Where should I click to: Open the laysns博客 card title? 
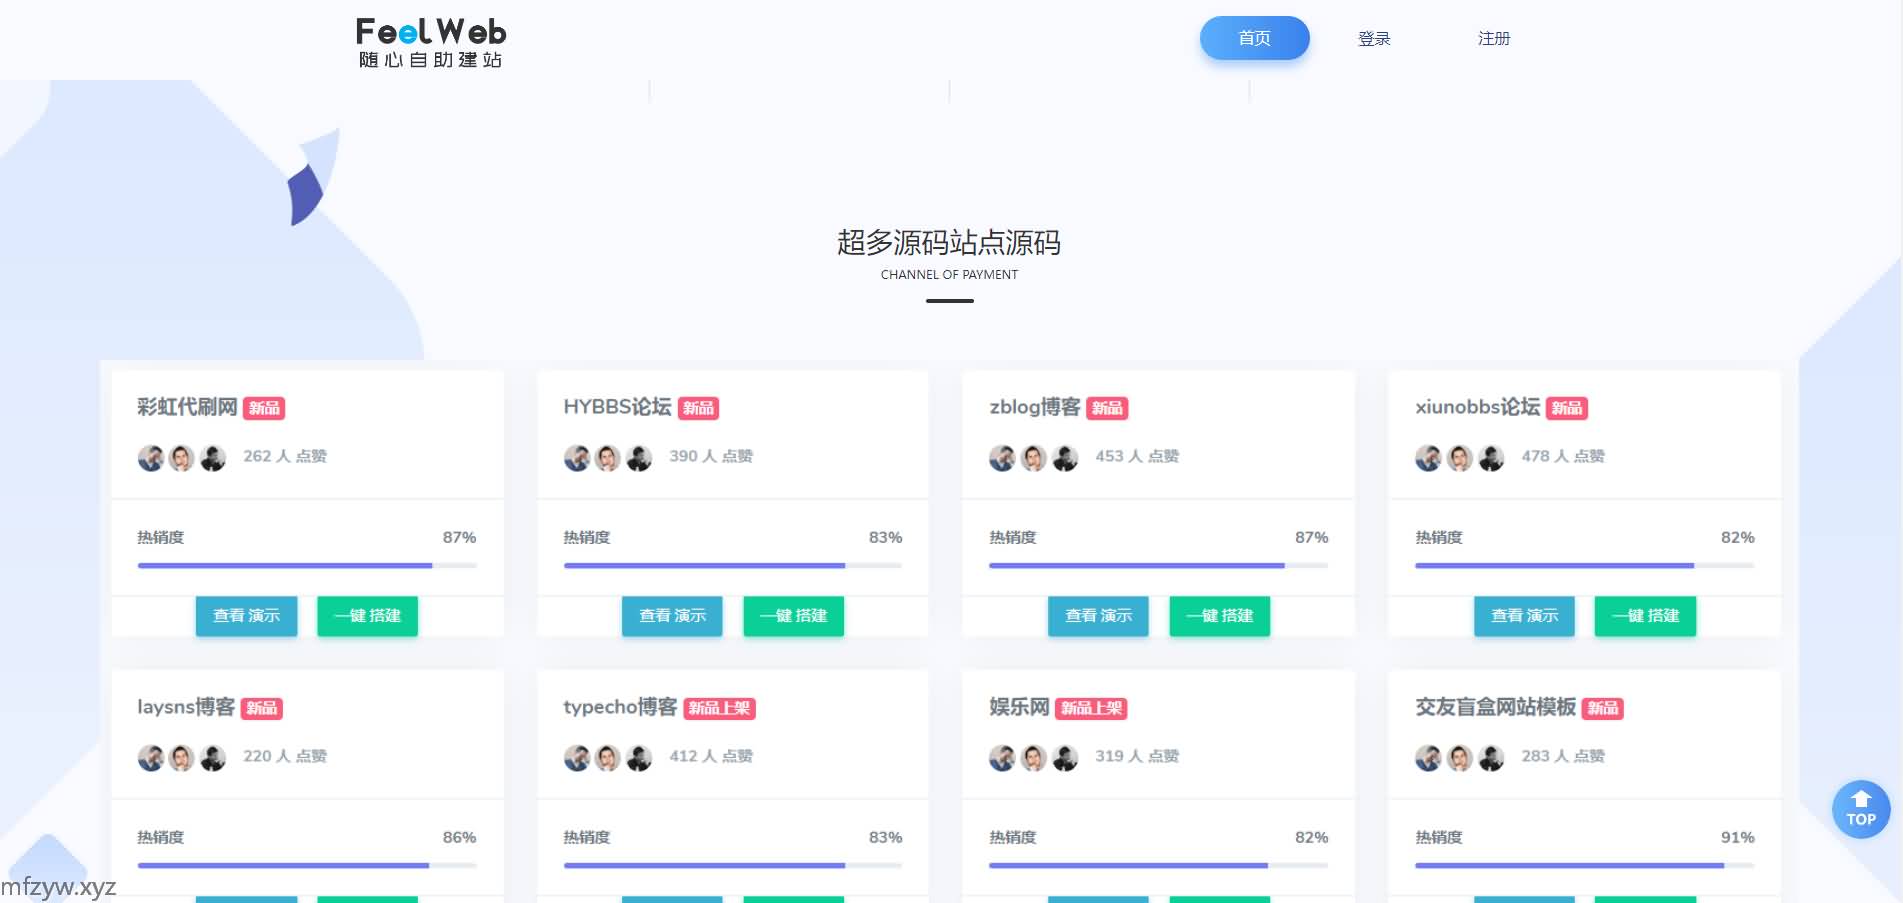(x=186, y=707)
